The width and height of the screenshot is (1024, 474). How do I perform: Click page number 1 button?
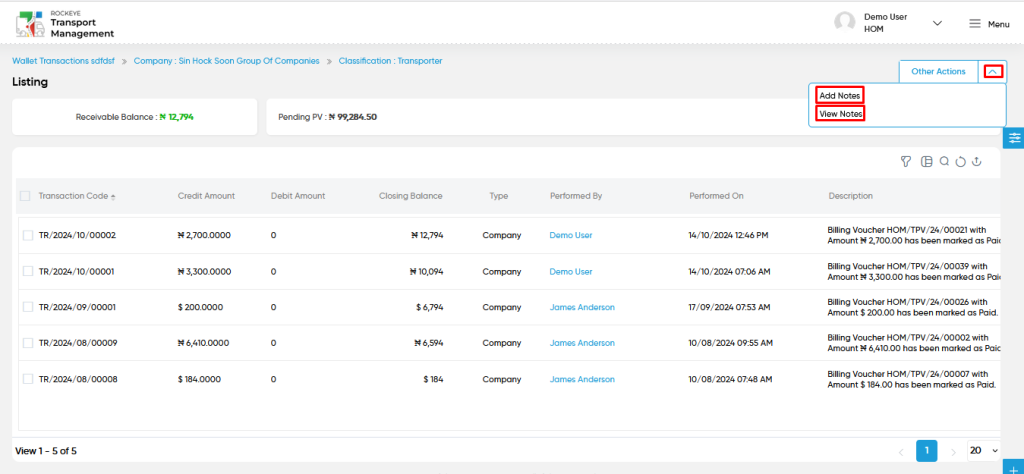click(x=927, y=450)
